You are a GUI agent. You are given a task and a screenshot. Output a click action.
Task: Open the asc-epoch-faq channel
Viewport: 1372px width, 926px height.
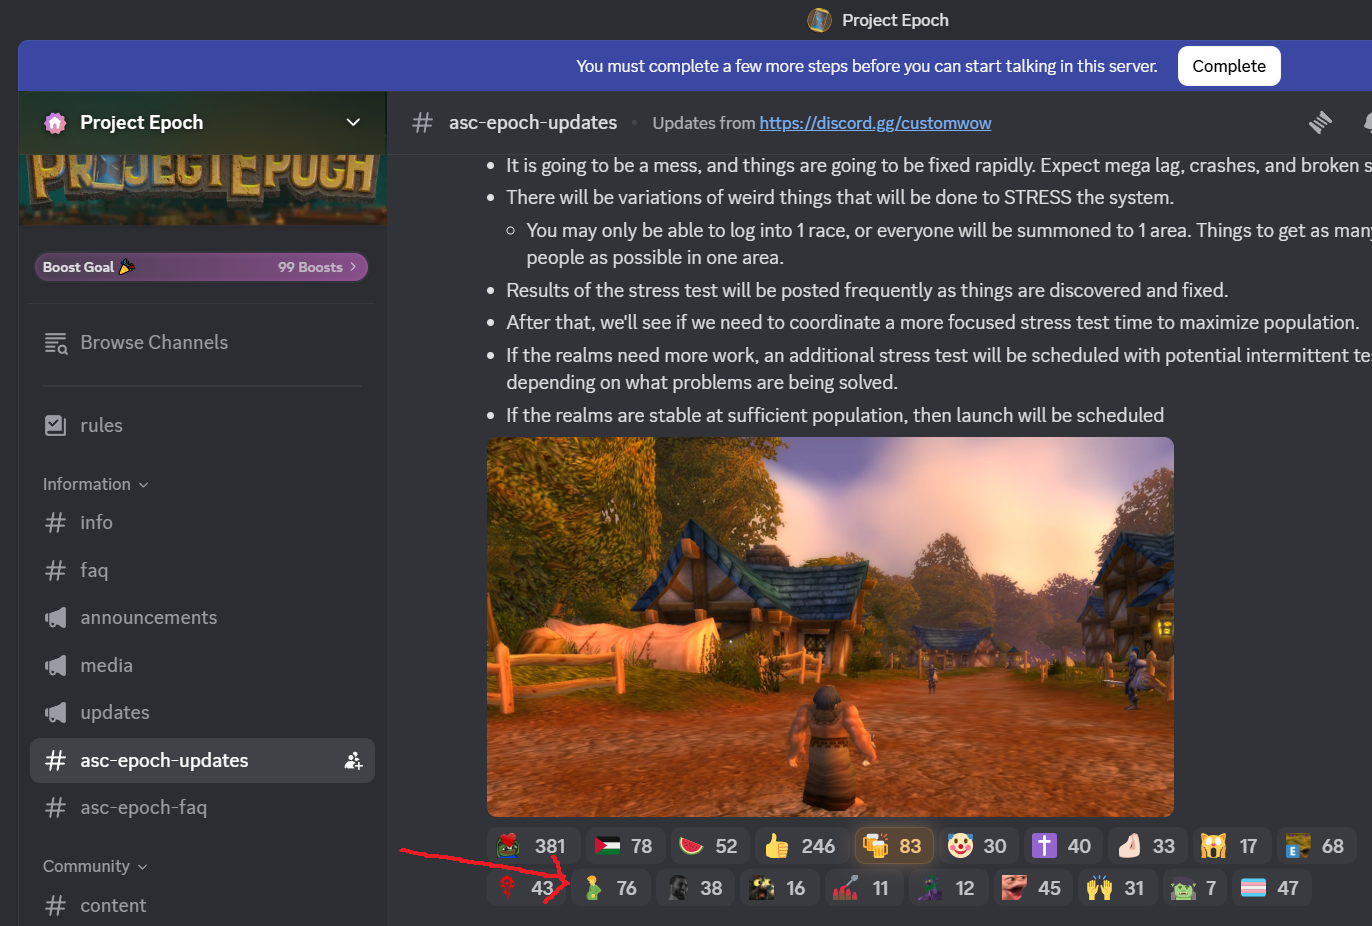[x=202, y=808]
